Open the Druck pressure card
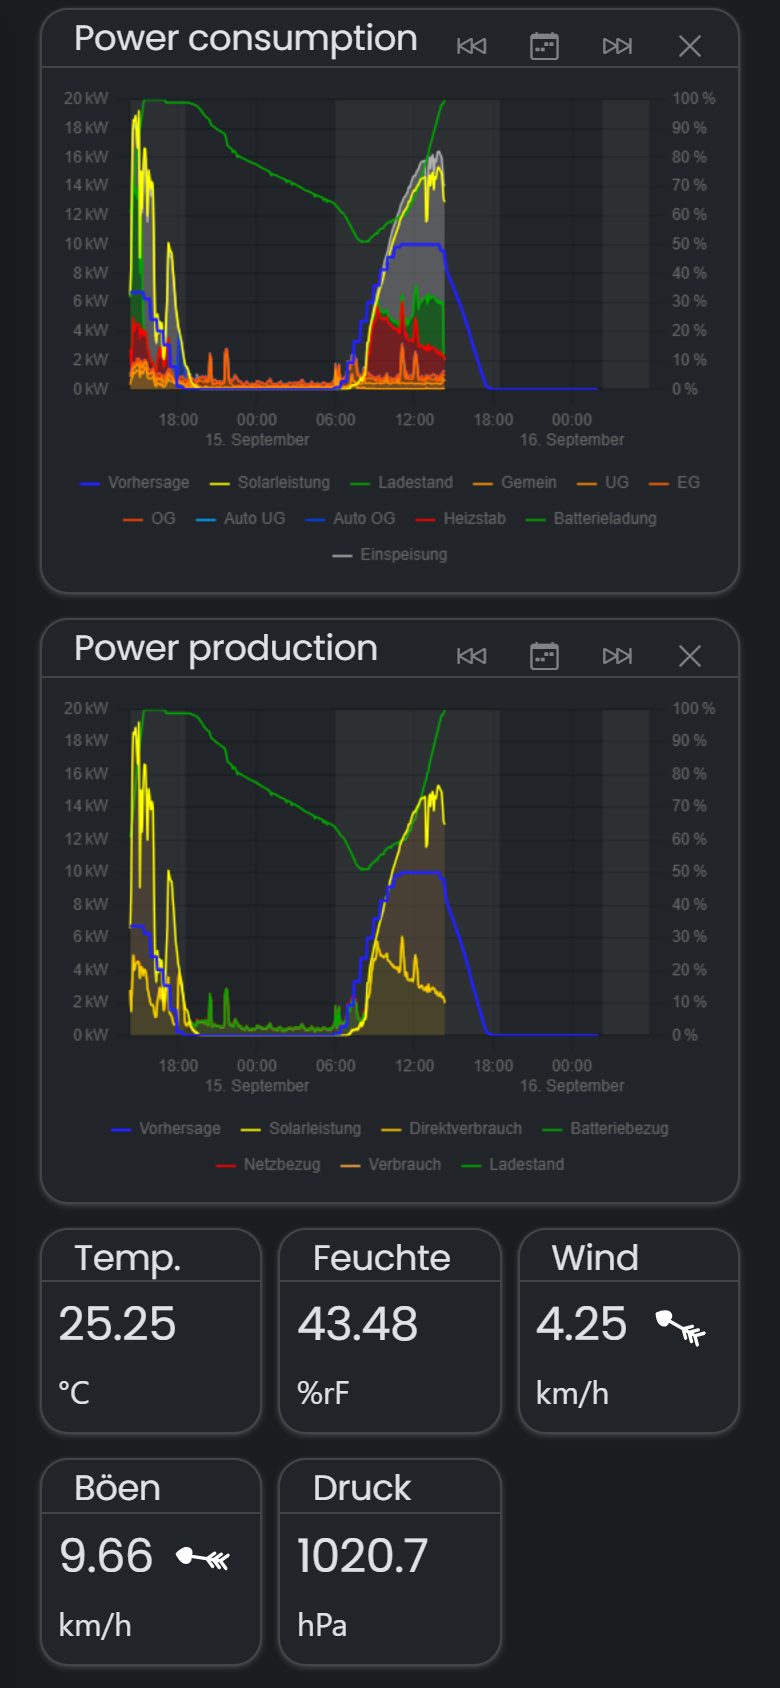The image size is (780, 1688). [390, 1562]
